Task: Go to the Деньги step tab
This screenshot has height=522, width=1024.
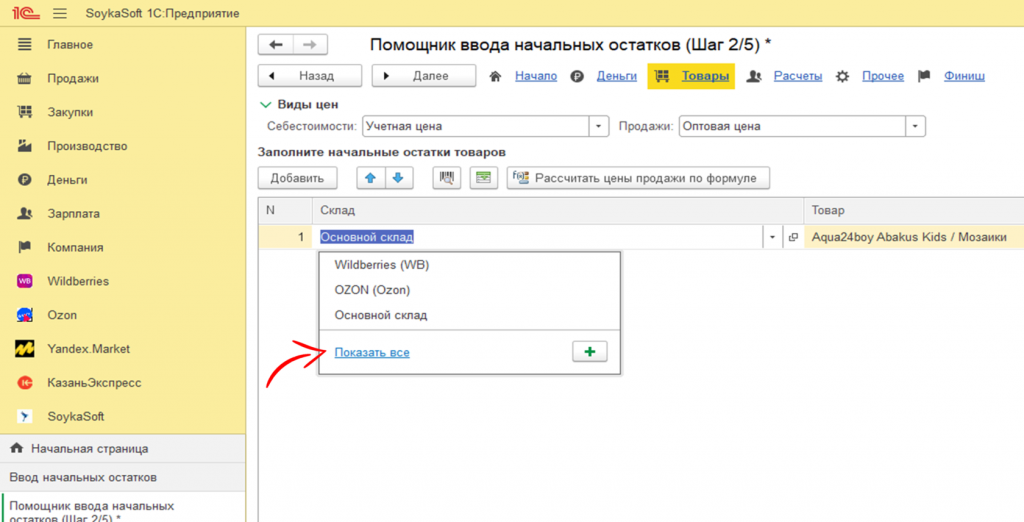Action: pos(616,76)
